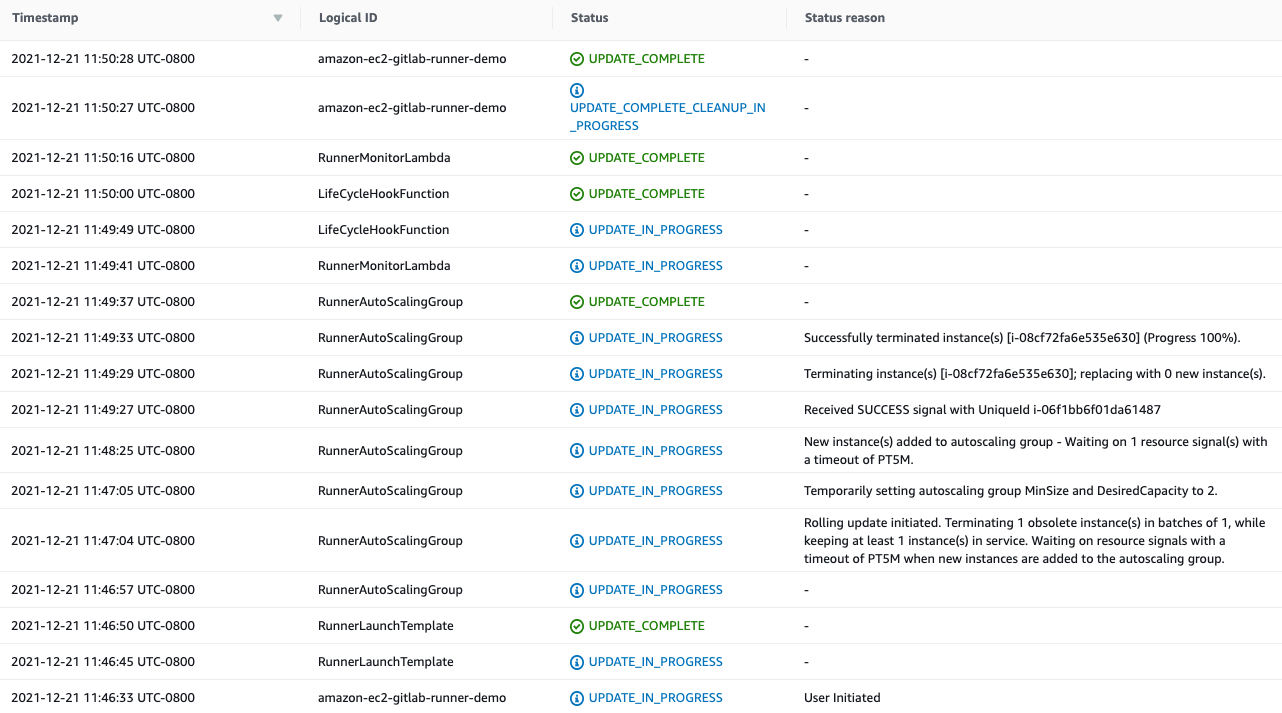Click UPDATE_IN_PROGRESS beside timestamp 11:46:45

click(655, 661)
